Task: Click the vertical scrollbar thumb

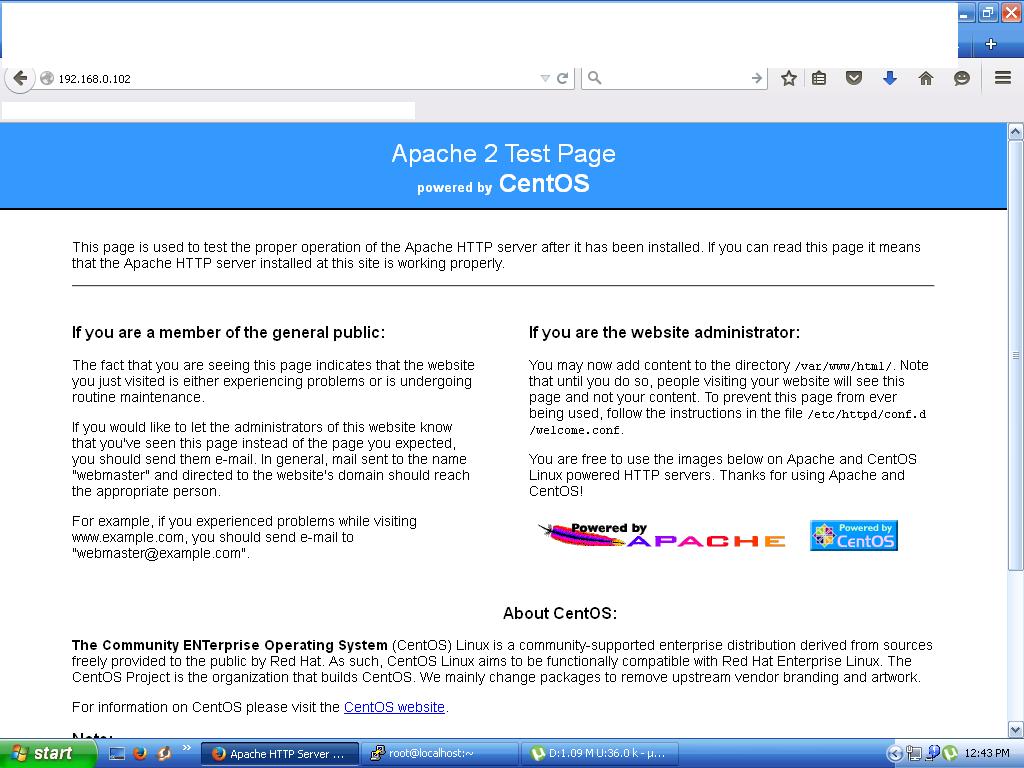Action: (1016, 355)
